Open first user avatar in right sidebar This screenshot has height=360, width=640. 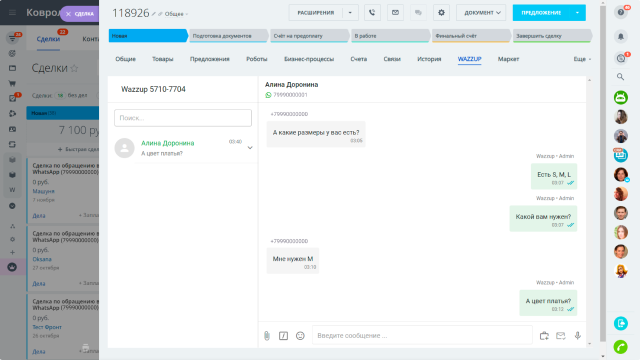tap(621, 117)
